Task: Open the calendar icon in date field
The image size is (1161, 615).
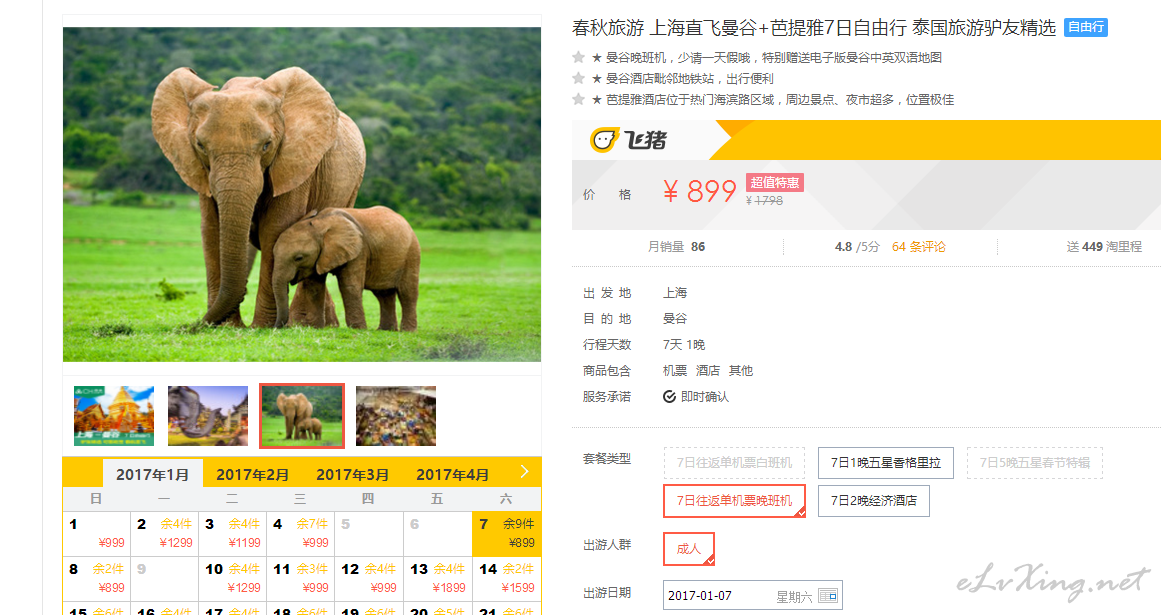Action: tap(828, 596)
